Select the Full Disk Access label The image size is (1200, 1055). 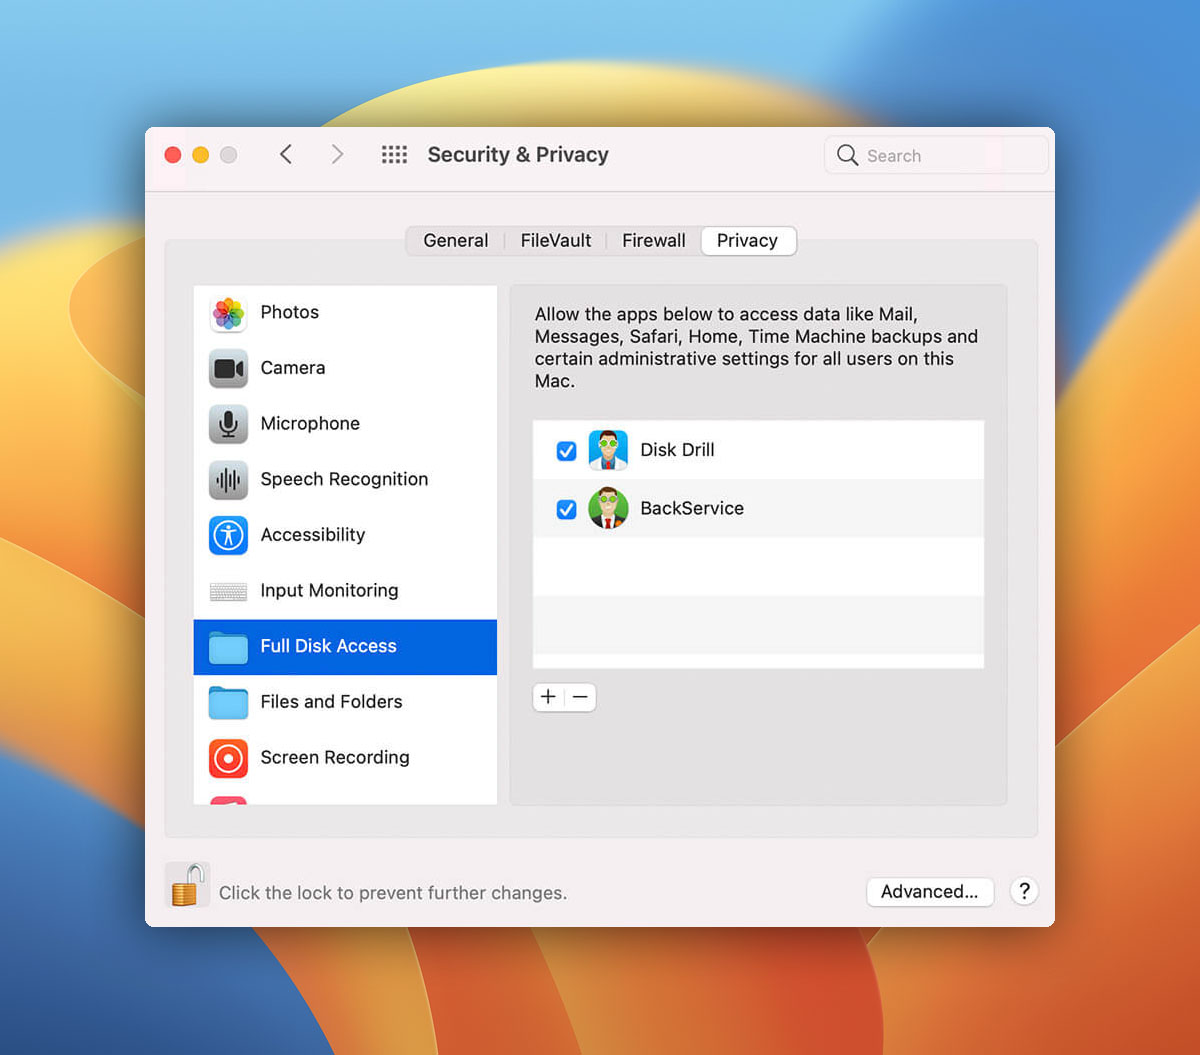[329, 646]
